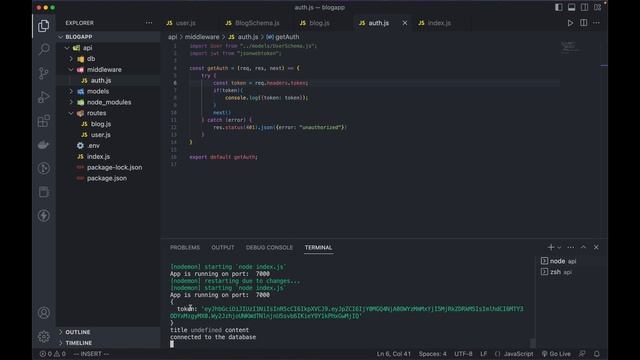Open the Search view icon
The image size is (640, 360).
[x=44, y=49]
